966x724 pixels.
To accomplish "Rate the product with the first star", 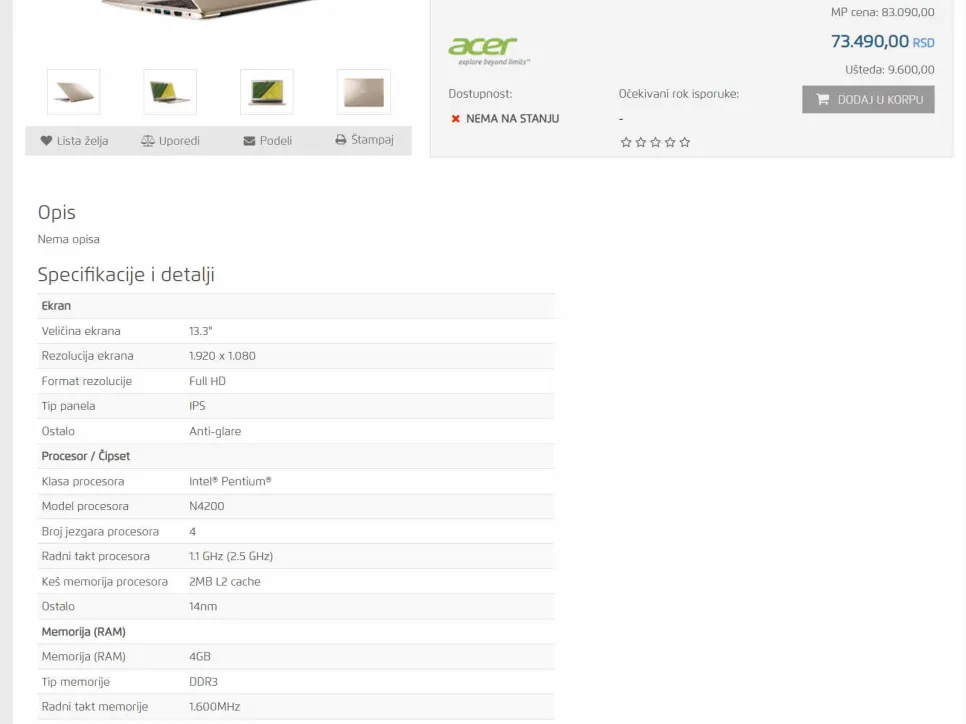I will [626, 142].
